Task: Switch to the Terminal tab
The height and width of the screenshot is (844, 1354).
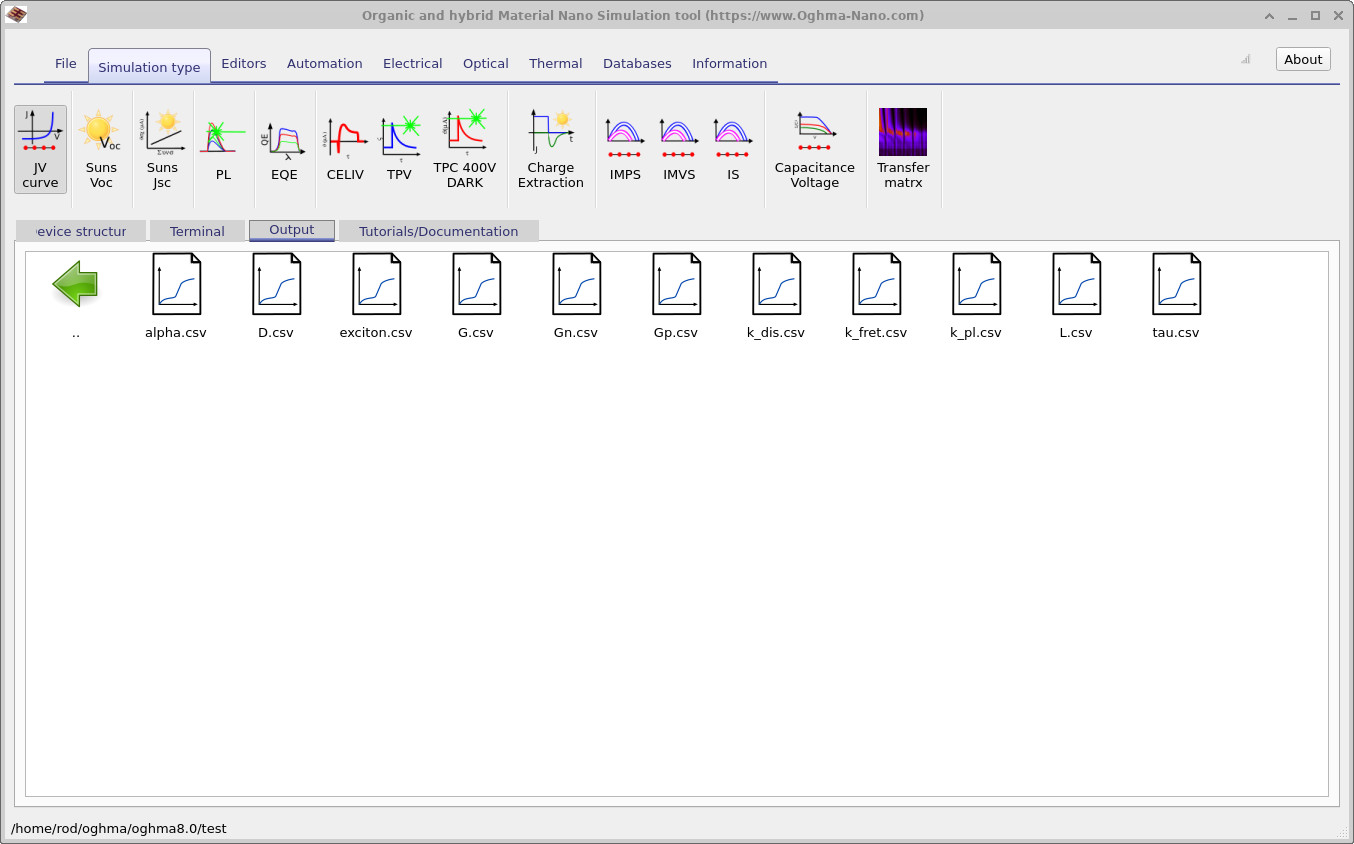Action: click(x=197, y=231)
